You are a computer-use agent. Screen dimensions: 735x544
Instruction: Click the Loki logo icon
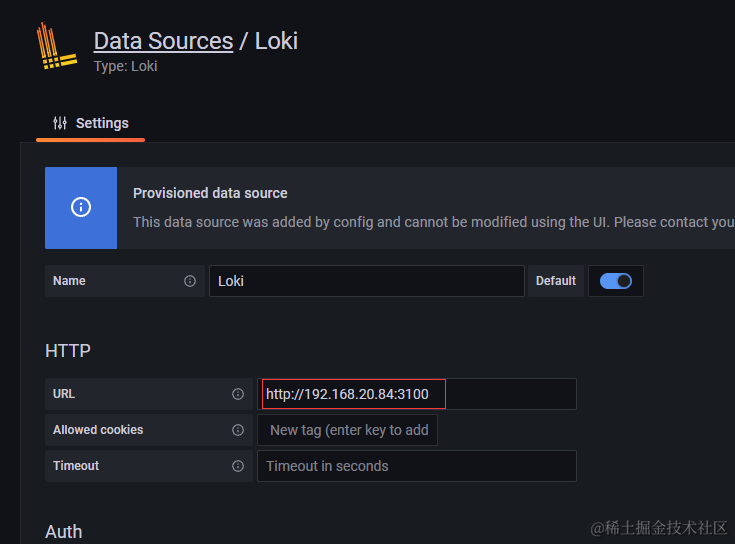pos(56,46)
